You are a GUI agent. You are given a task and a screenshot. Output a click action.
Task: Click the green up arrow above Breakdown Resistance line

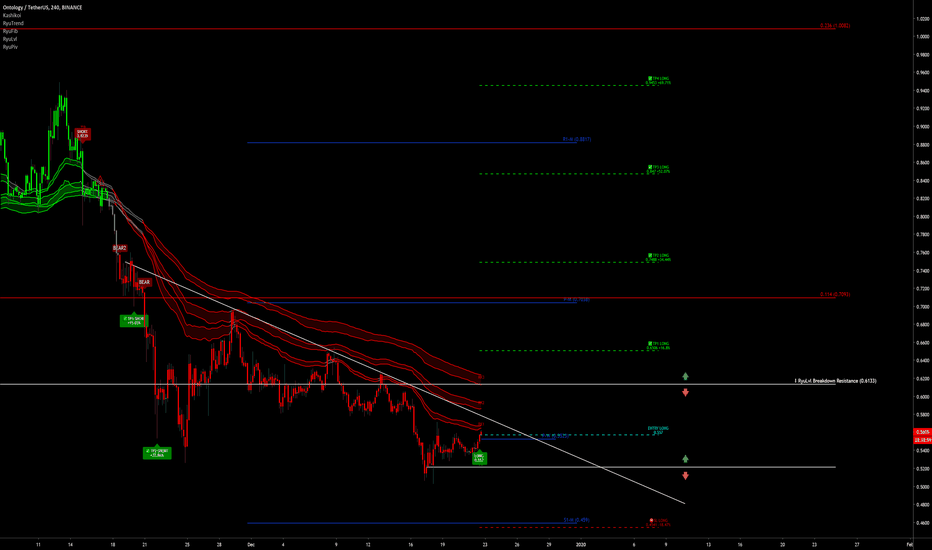[685, 376]
